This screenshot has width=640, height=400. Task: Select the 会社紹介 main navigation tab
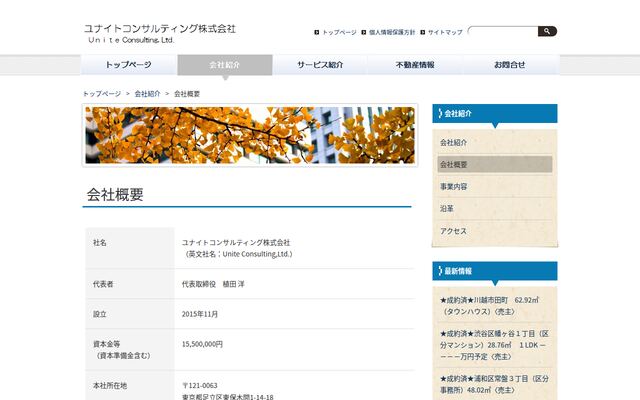225,65
